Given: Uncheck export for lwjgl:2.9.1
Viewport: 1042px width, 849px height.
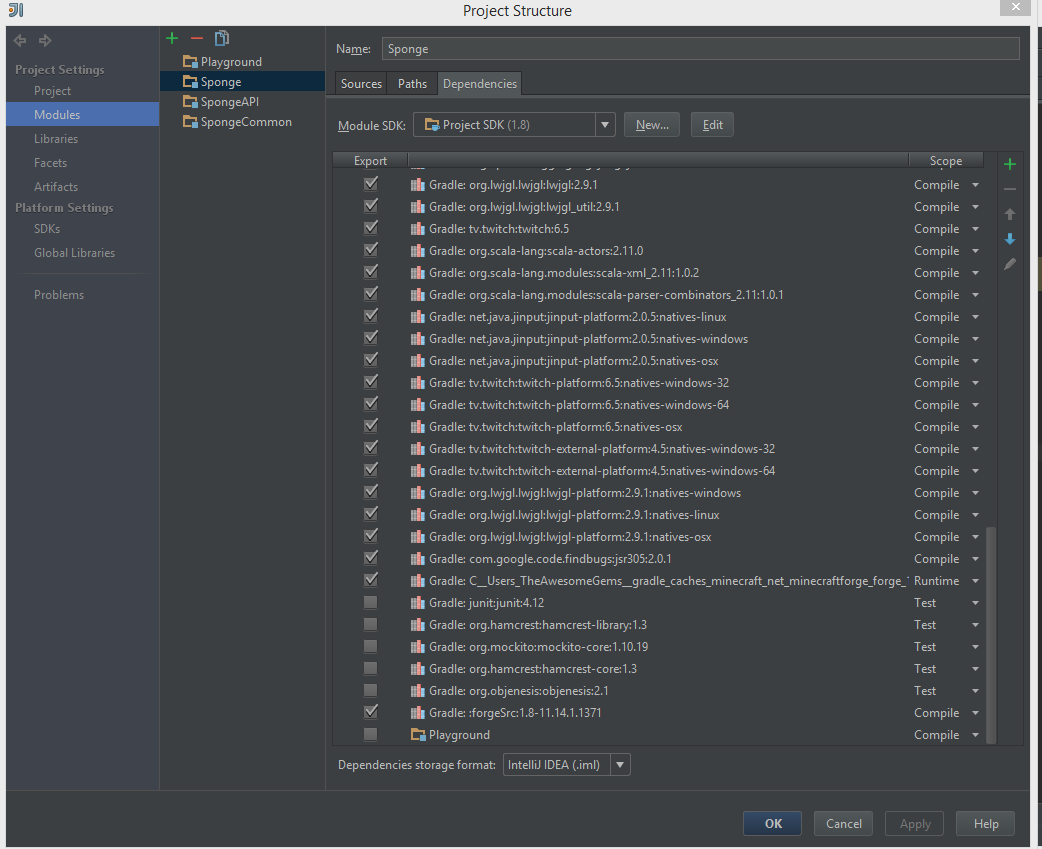Looking at the screenshot, I should click(371, 184).
